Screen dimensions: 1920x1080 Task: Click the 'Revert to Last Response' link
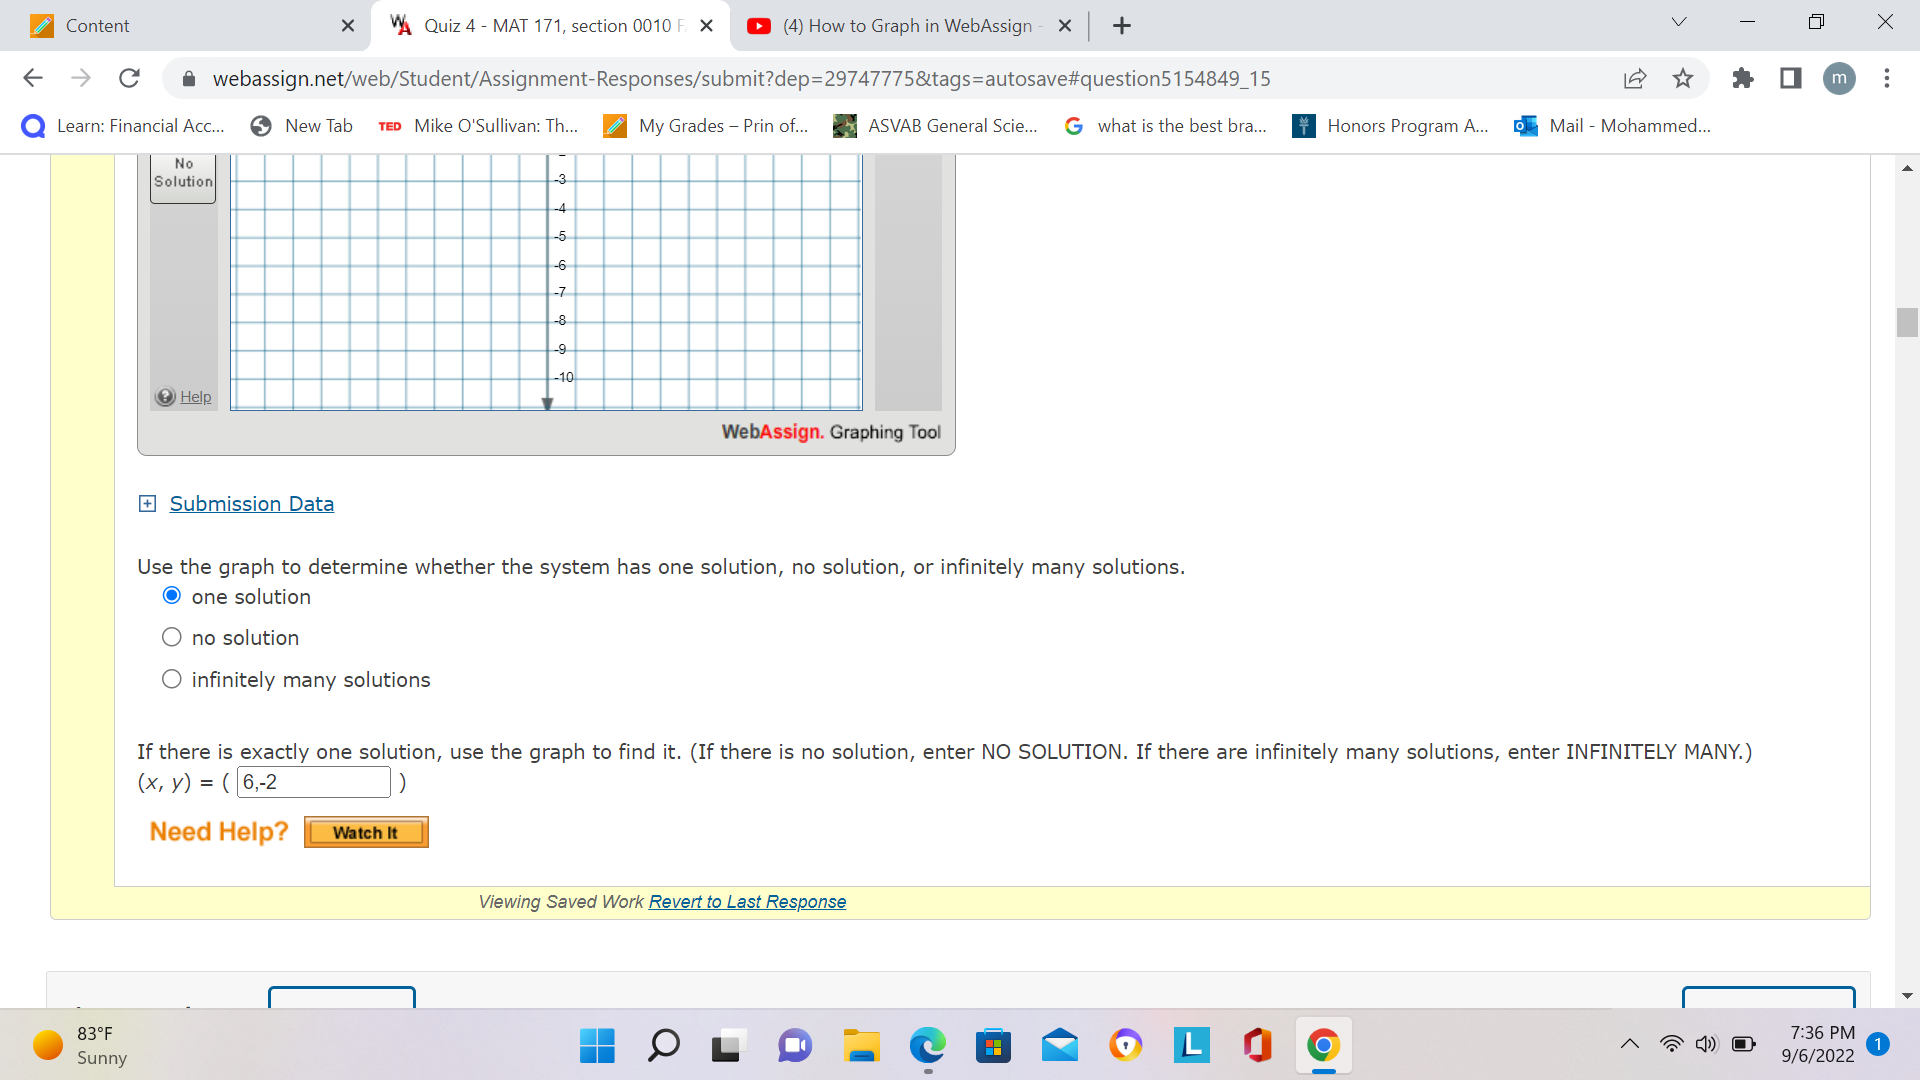coord(746,901)
